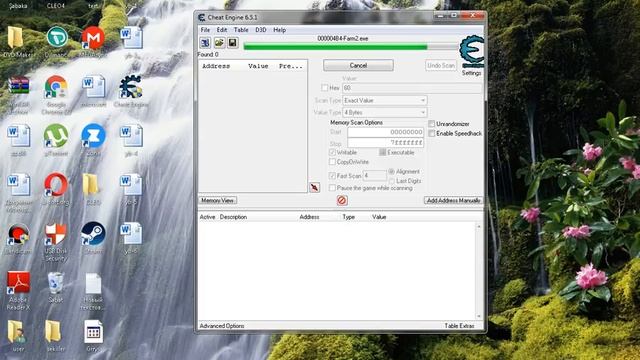
Task: Check Pause the game while scanning
Action: click(x=332, y=188)
